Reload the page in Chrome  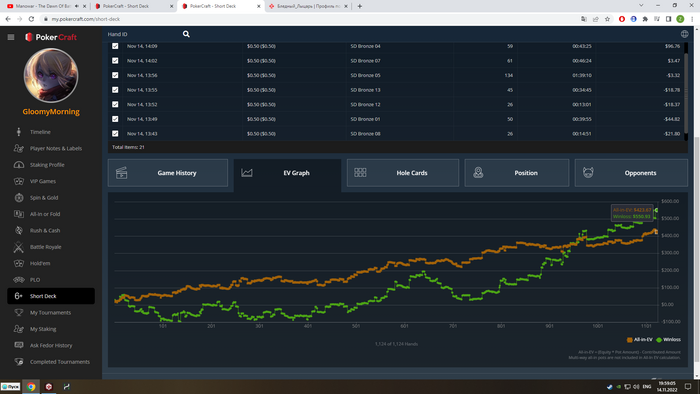31,19
